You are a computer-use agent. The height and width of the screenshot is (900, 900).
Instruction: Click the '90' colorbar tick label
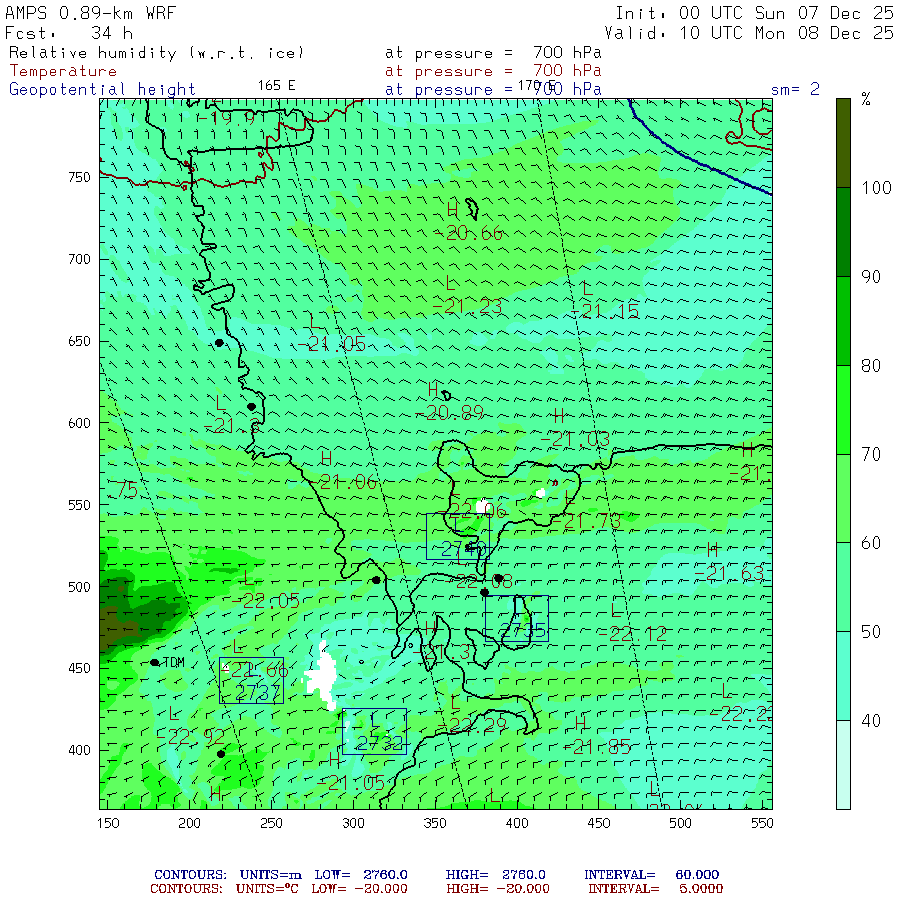(x=871, y=277)
